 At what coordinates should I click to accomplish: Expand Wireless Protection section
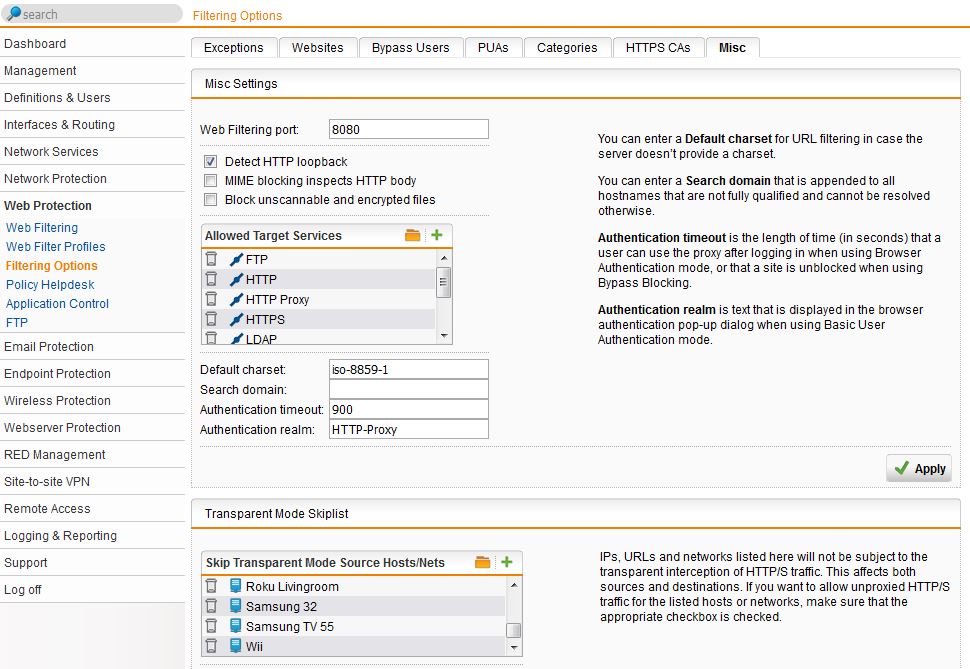[92, 400]
